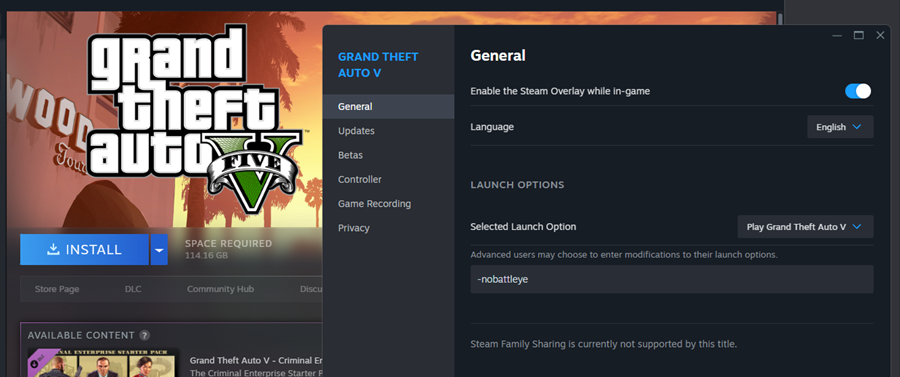
Task: Click the GRAND THEFT AUTO V properties heading
Action: click(x=378, y=65)
